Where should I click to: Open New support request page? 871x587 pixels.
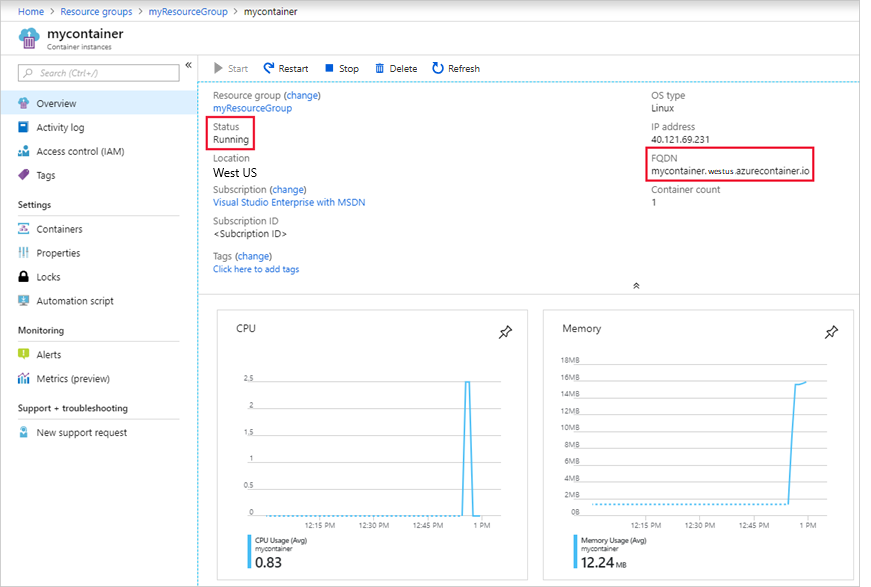[81, 433]
